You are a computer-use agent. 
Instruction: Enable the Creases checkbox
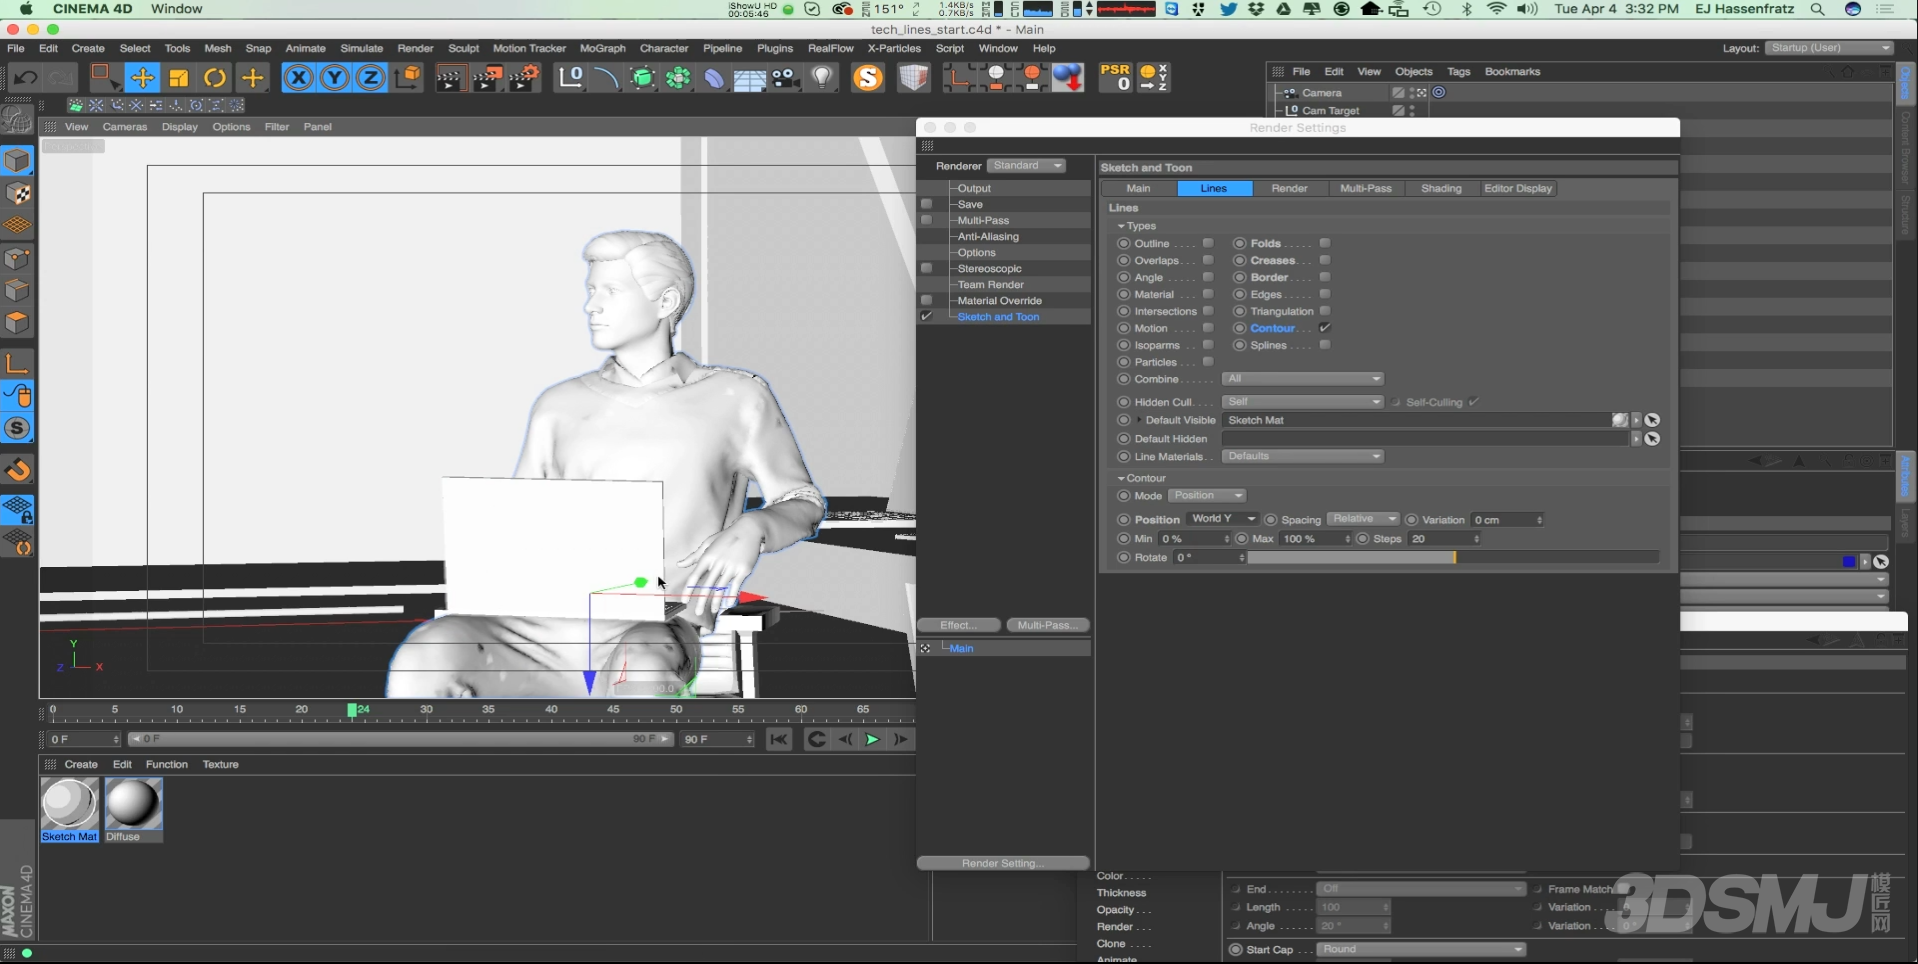click(x=1325, y=260)
